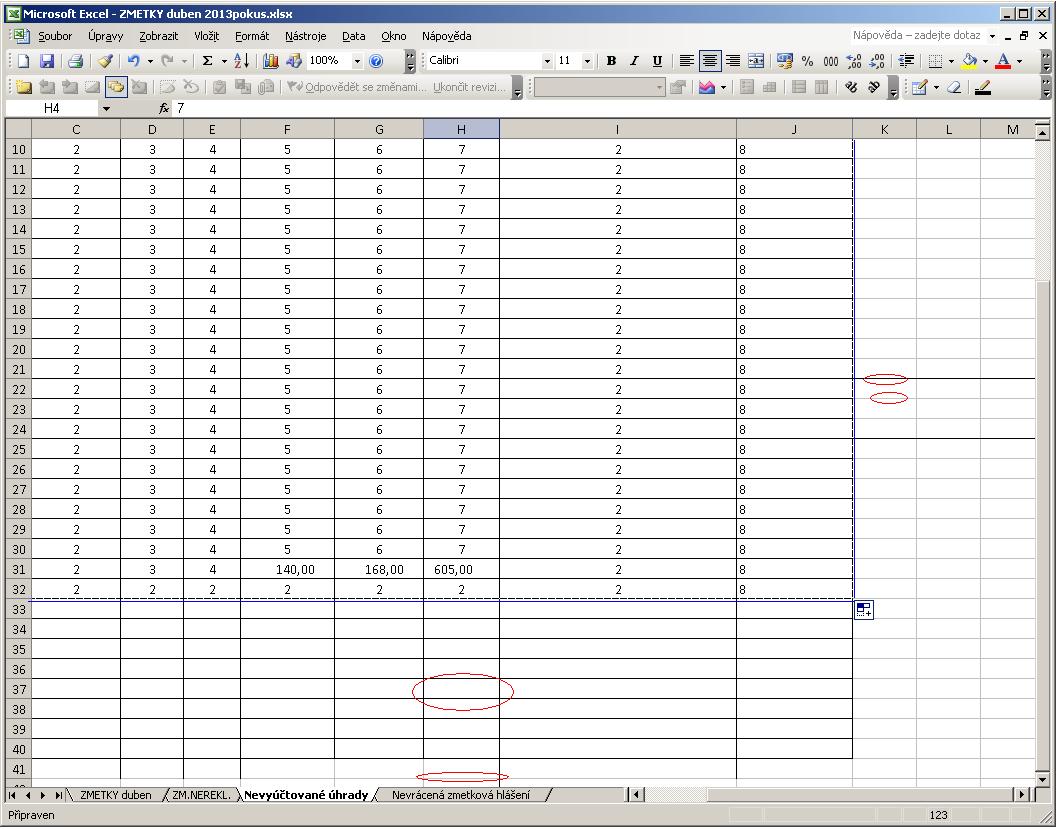Image resolution: width=1056 pixels, height=829 pixels.
Task: Select the Erase Border eraser tool
Action: tap(954, 88)
